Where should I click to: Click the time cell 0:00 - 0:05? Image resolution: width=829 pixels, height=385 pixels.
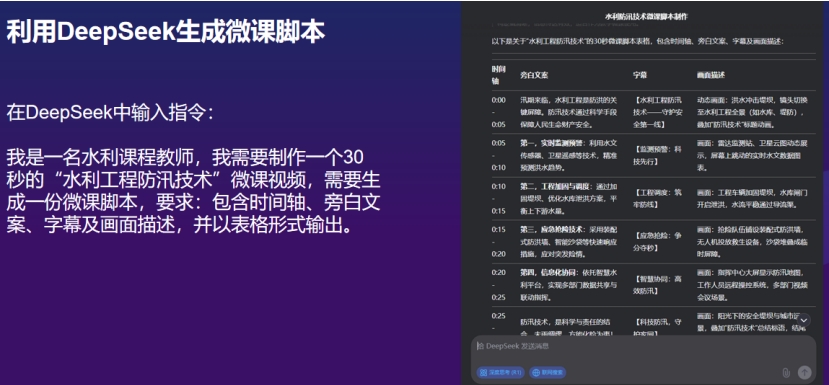[x=499, y=112]
